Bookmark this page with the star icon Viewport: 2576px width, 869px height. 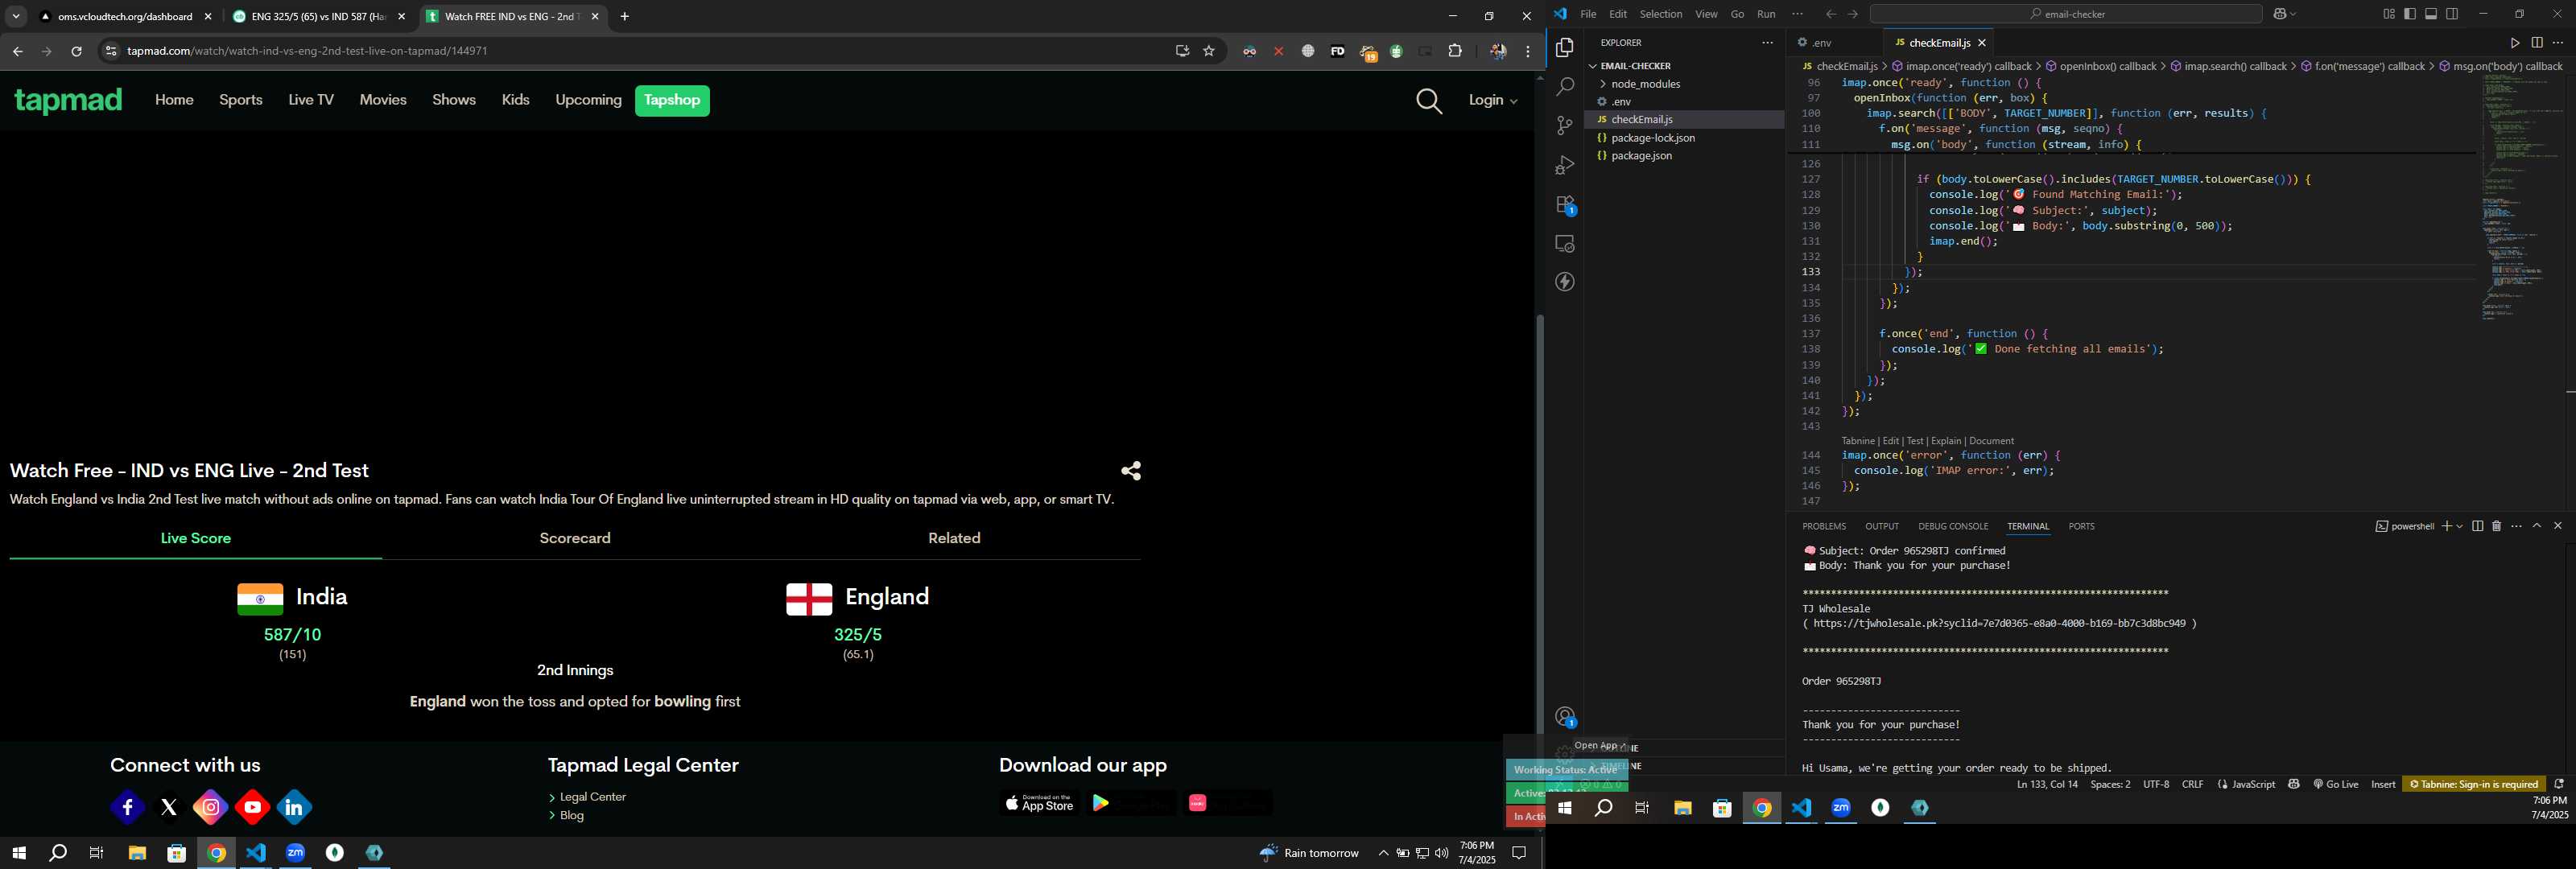coord(1209,51)
